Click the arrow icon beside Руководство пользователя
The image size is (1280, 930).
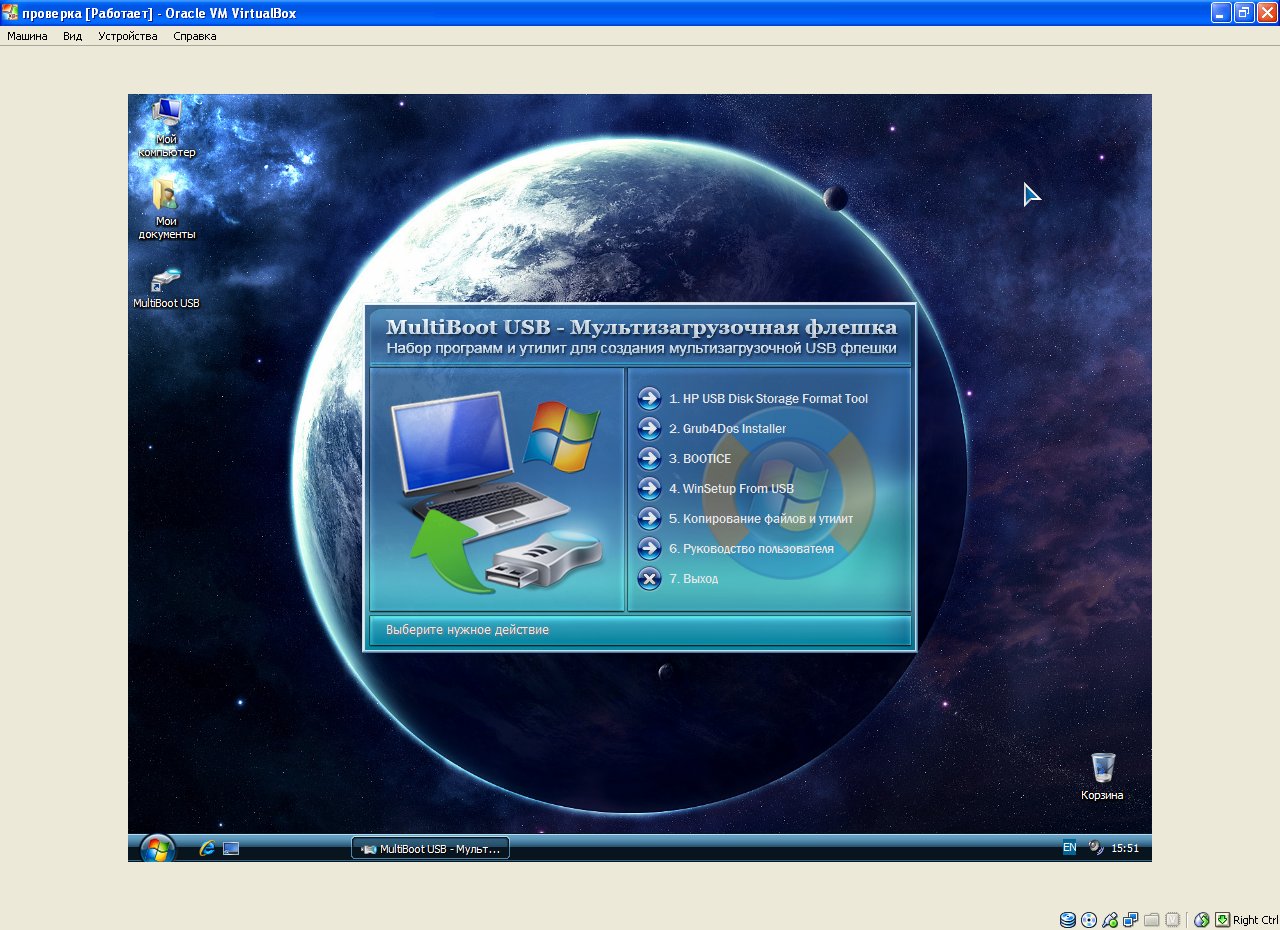click(649, 548)
